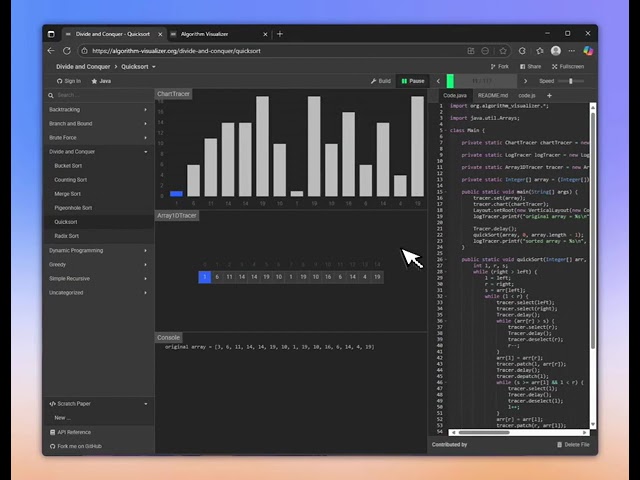Switch to the Code.java file tab
640x480 pixels.
click(x=455, y=96)
